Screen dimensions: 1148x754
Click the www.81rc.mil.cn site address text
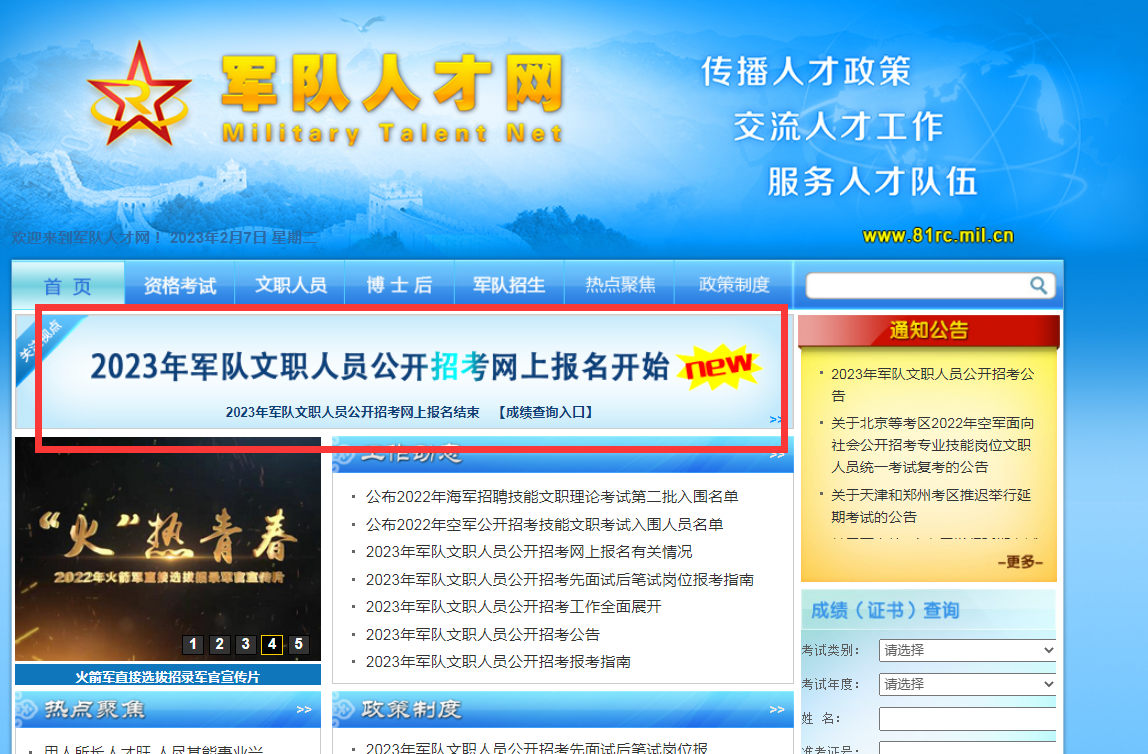coord(938,236)
